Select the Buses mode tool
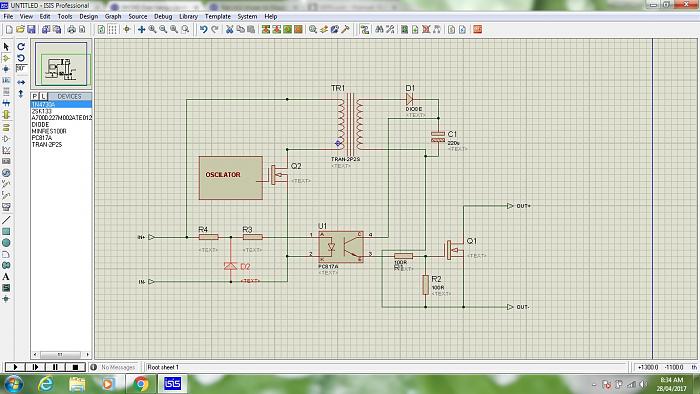The width and height of the screenshot is (700, 394). pyautogui.click(x=6, y=103)
